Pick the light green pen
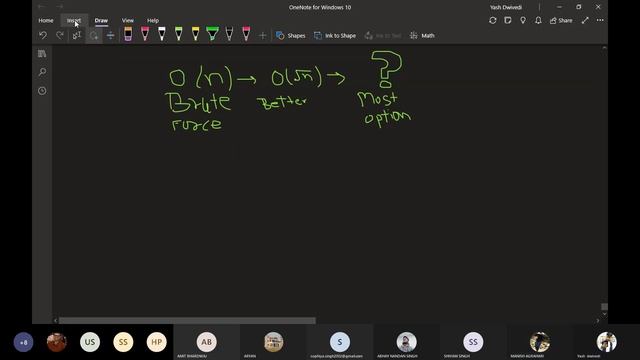This screenshot has height=360, width=640. 178,34
